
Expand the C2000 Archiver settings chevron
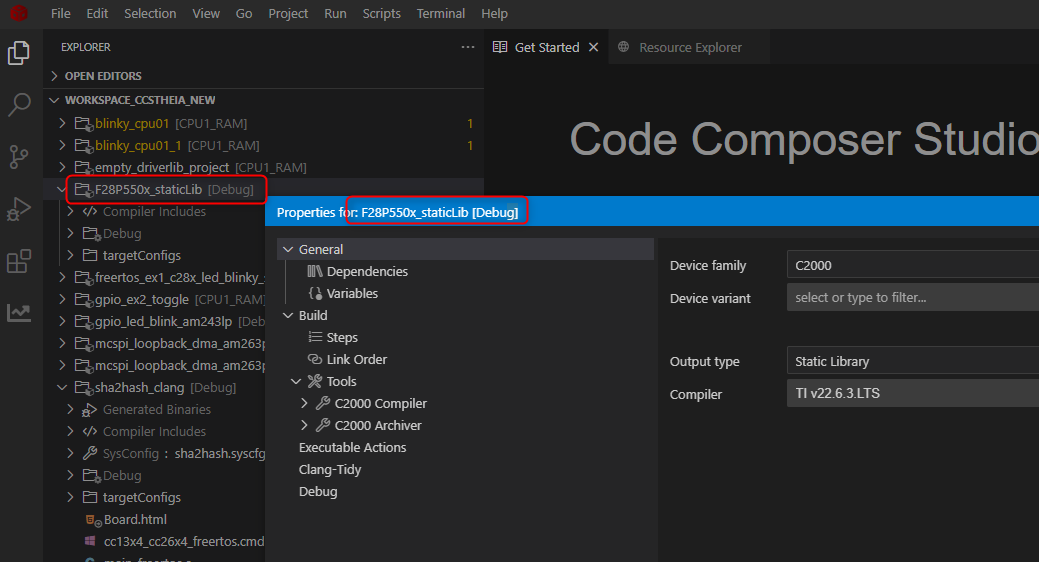pyautogui.click(x=304, y=425)
